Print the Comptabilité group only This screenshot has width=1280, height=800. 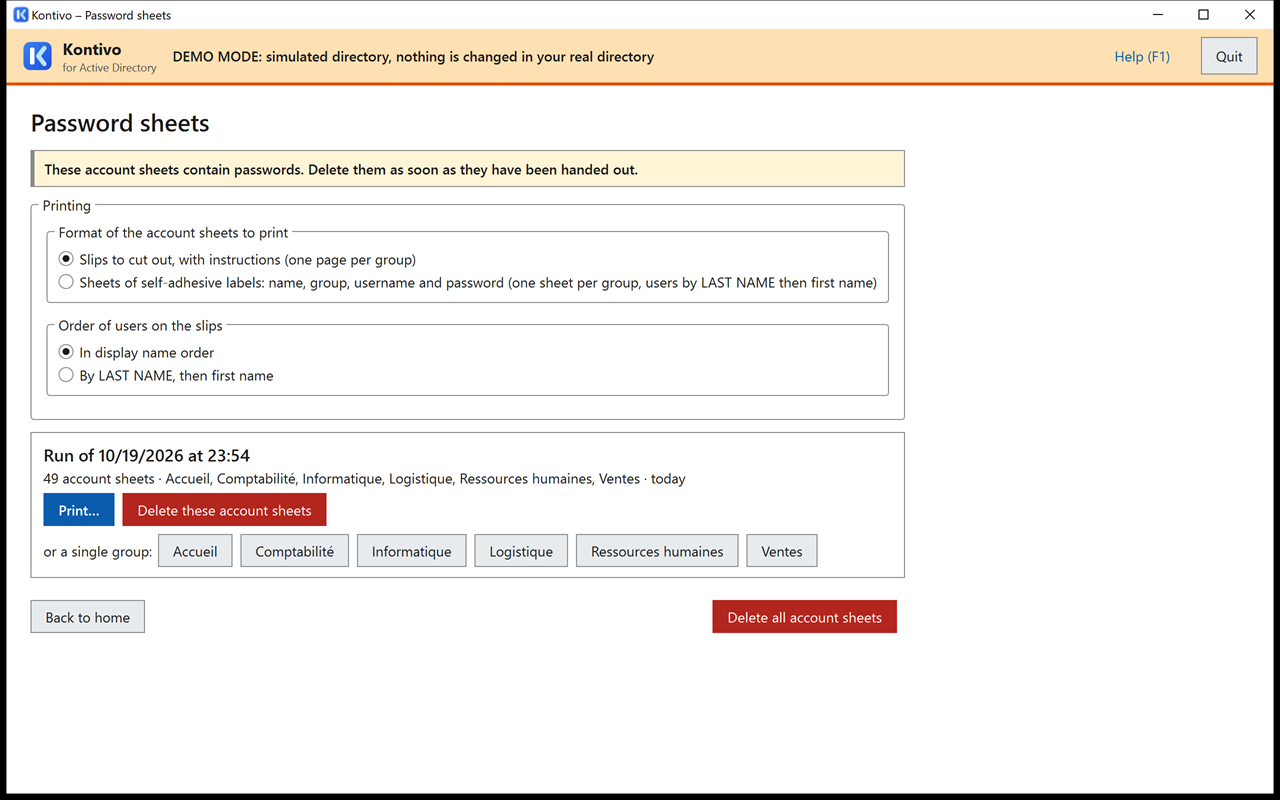(x=294, y=551)
